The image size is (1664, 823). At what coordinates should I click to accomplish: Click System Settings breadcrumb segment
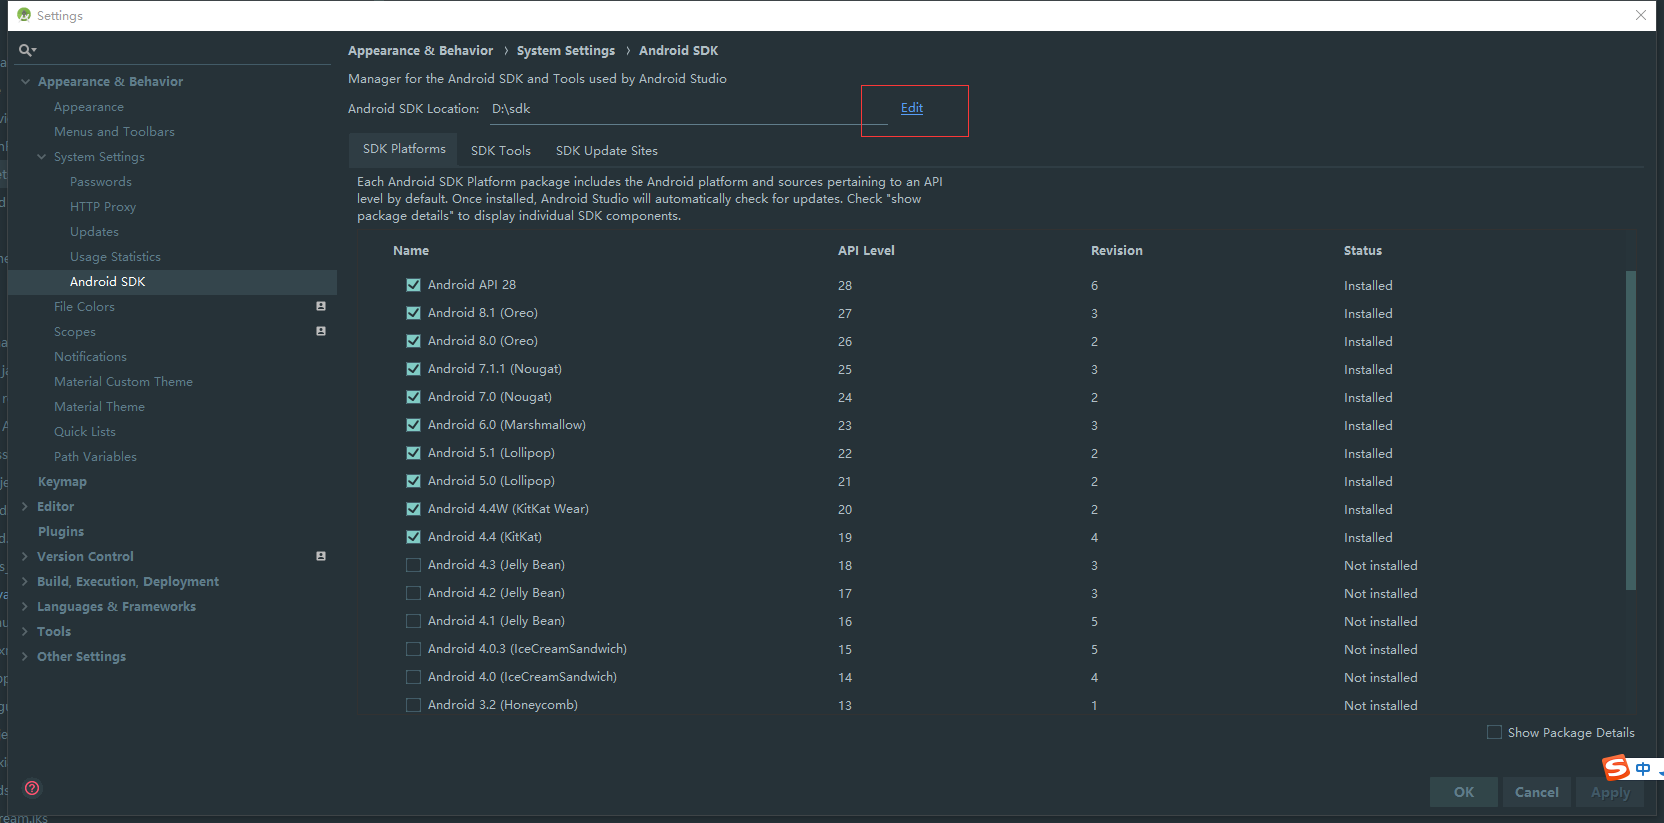coord(566,51)
